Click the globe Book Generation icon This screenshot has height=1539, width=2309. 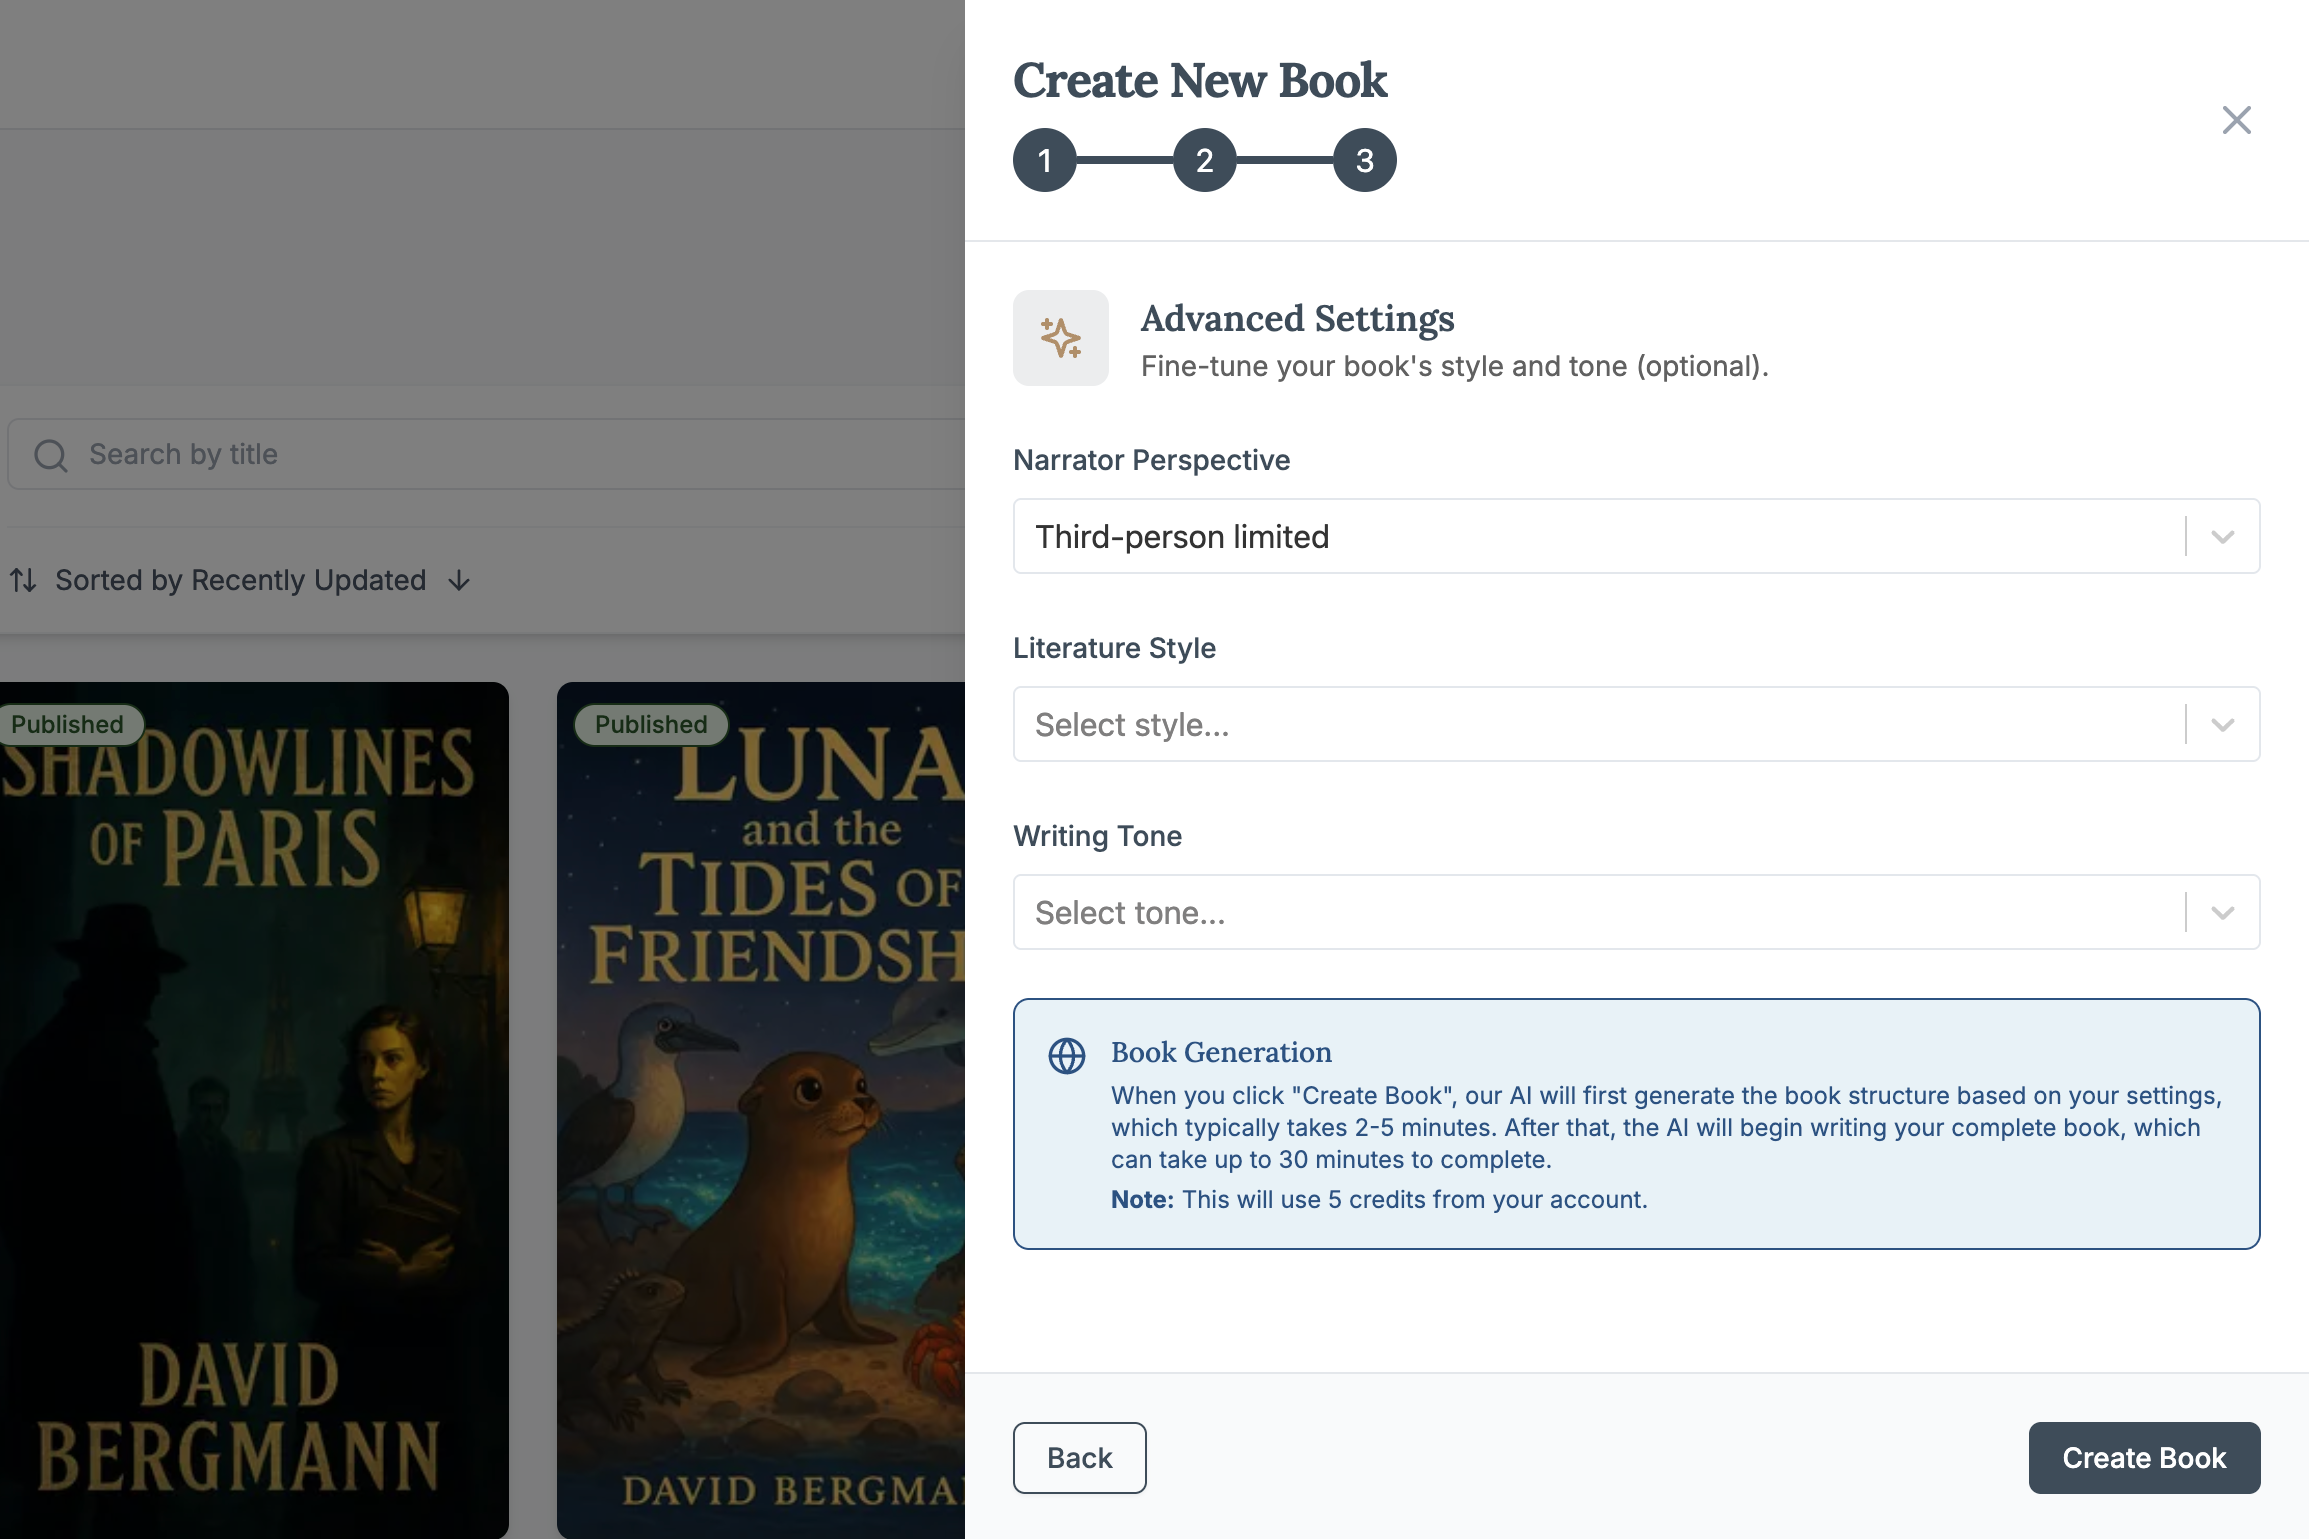(x=1066, y=1055)
